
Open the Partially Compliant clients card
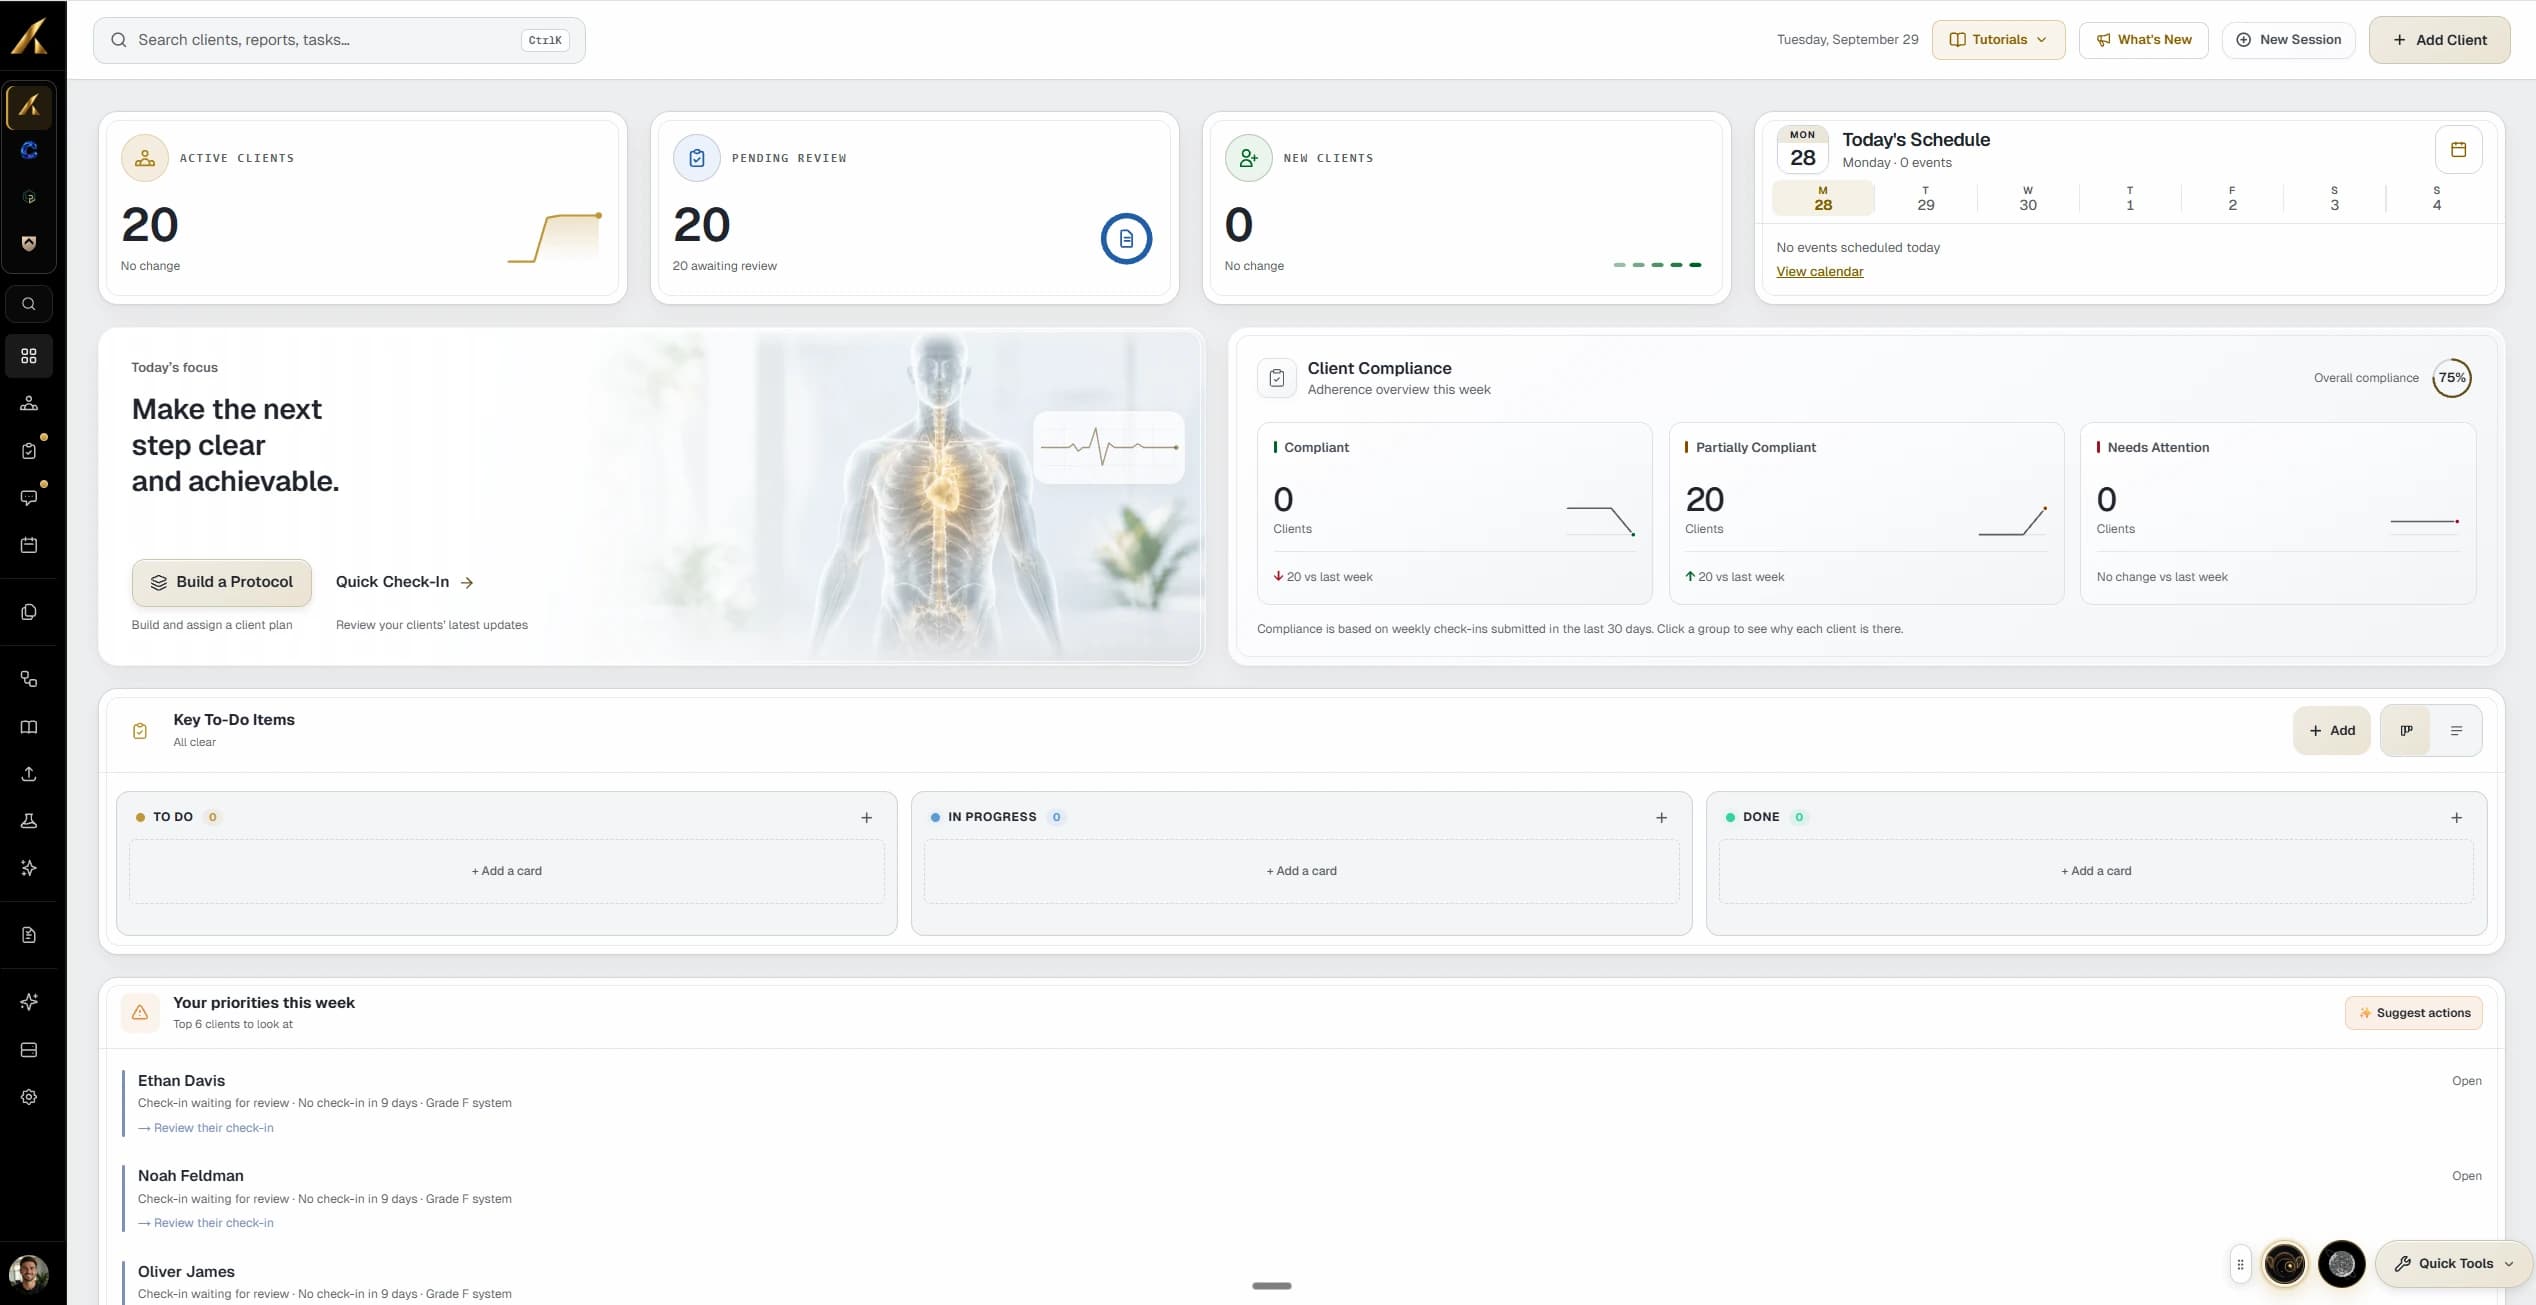click(x=1866, y=513)
